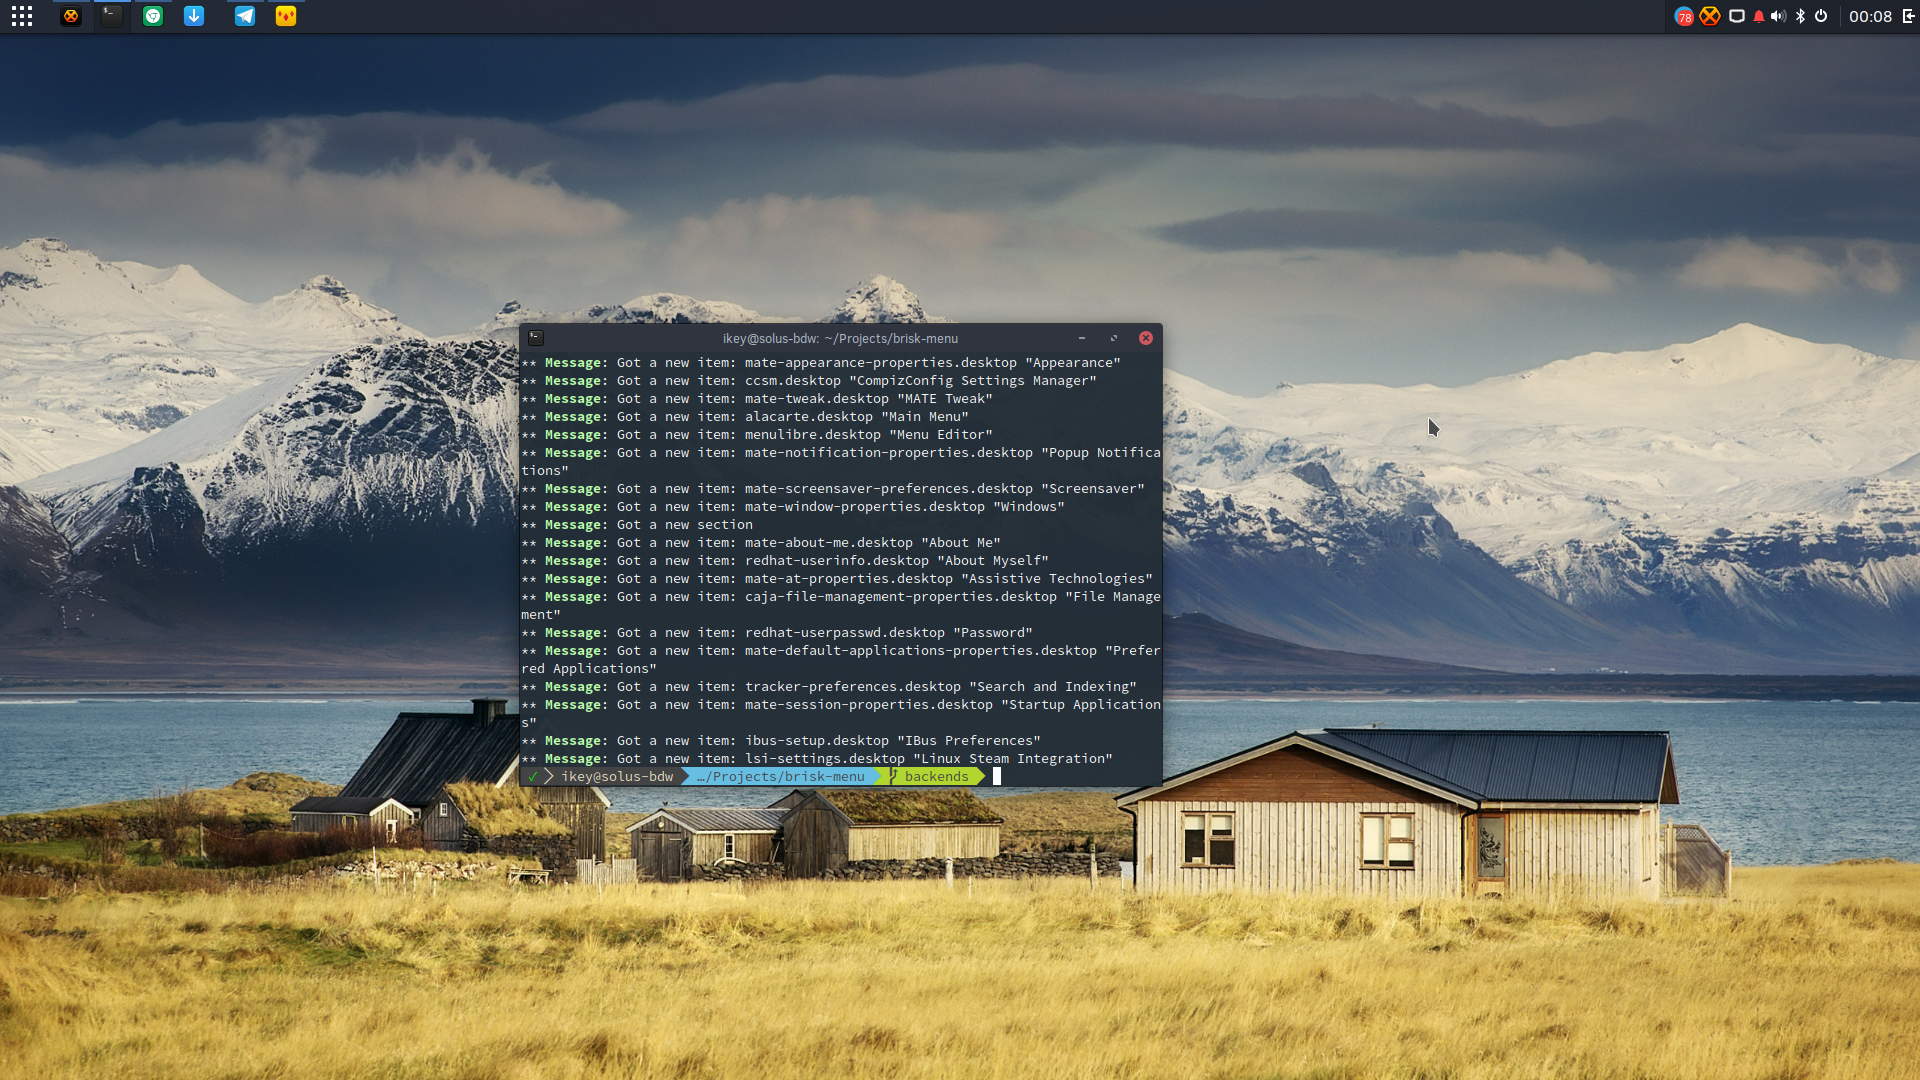Click the 'mate-screensaver-preferences.desktop' text
This screenshot has width=1920, height=1080.
[889, 489]
